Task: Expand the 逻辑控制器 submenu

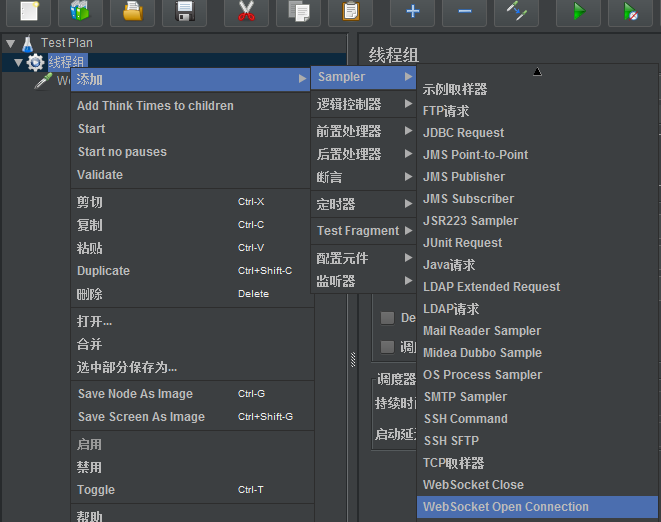Action: pos(363,104)
